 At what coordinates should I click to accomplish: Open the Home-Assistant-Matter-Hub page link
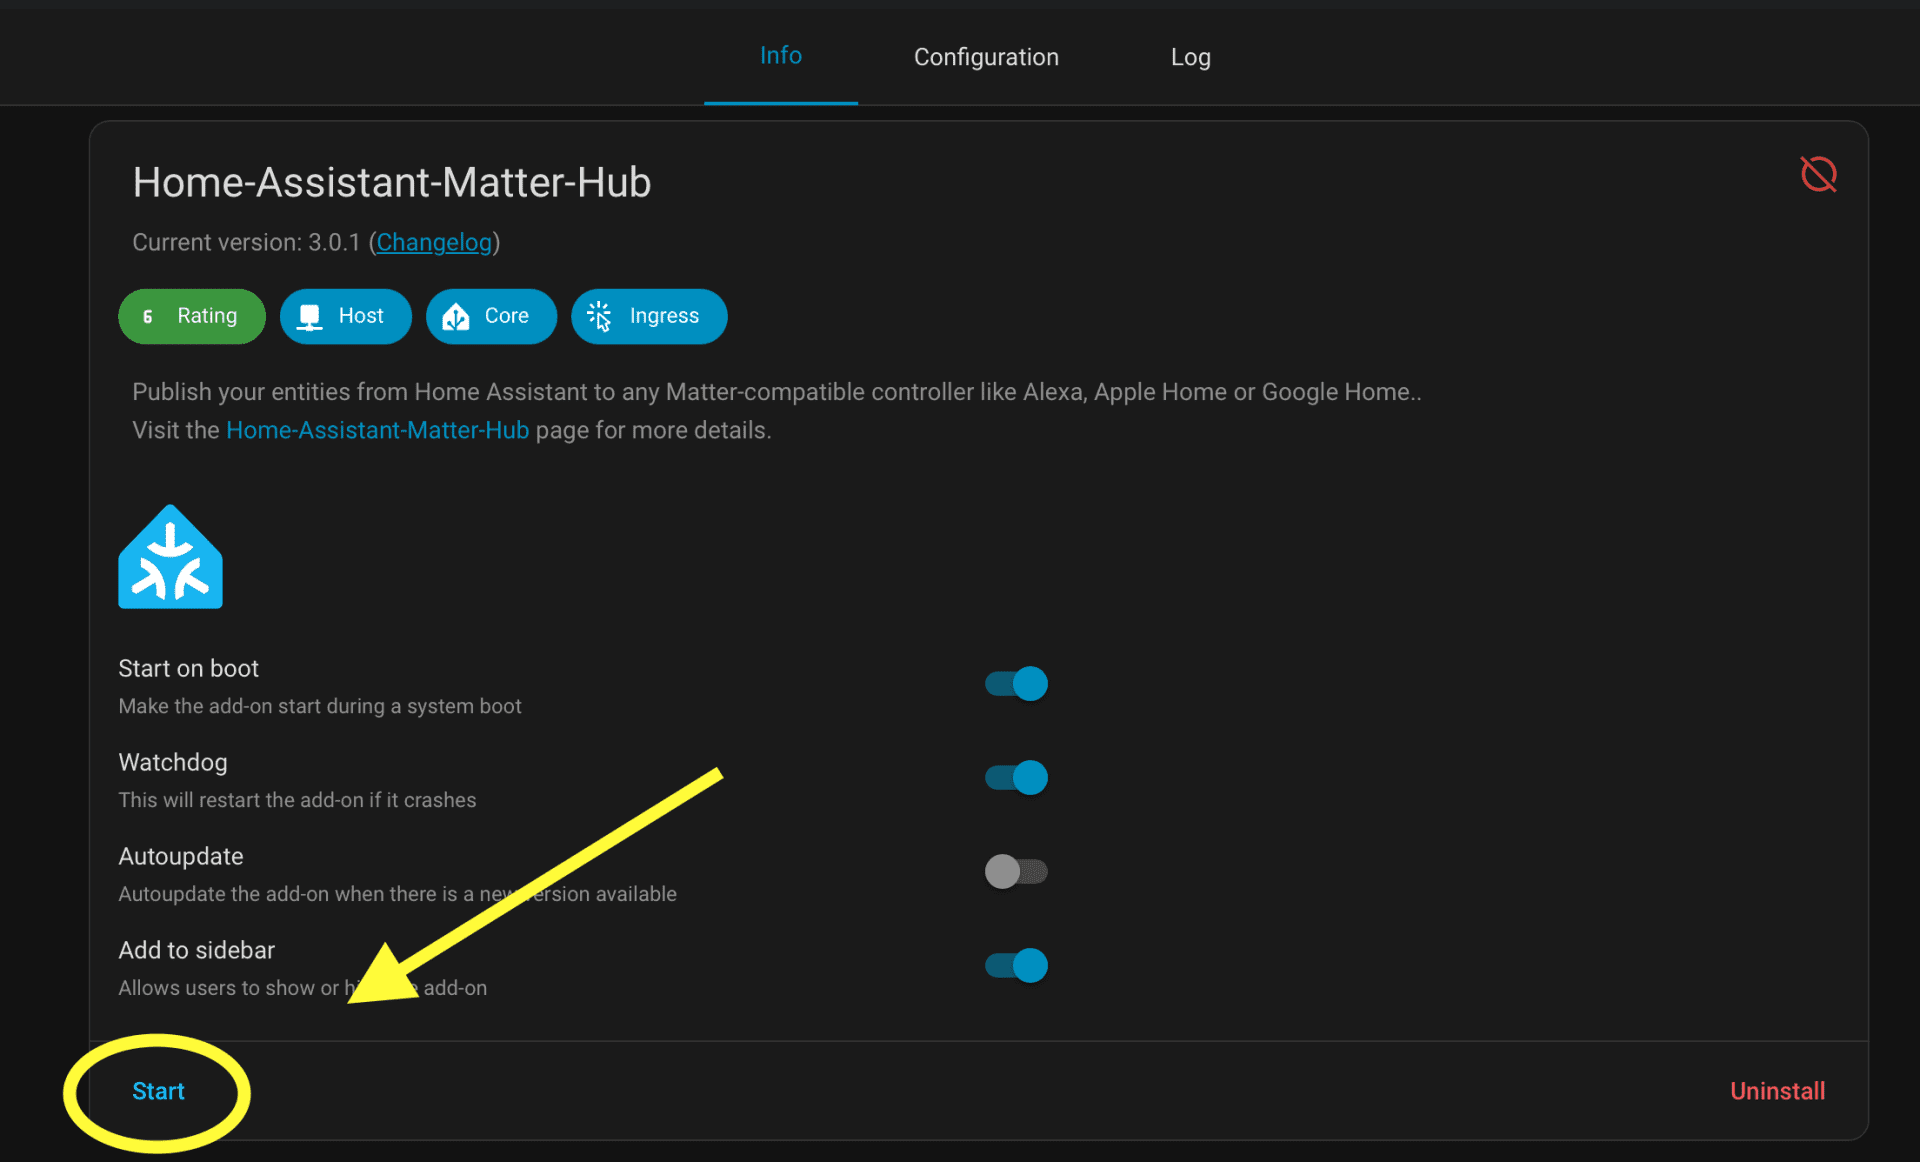pyautogui.click(x=377, y=430)
